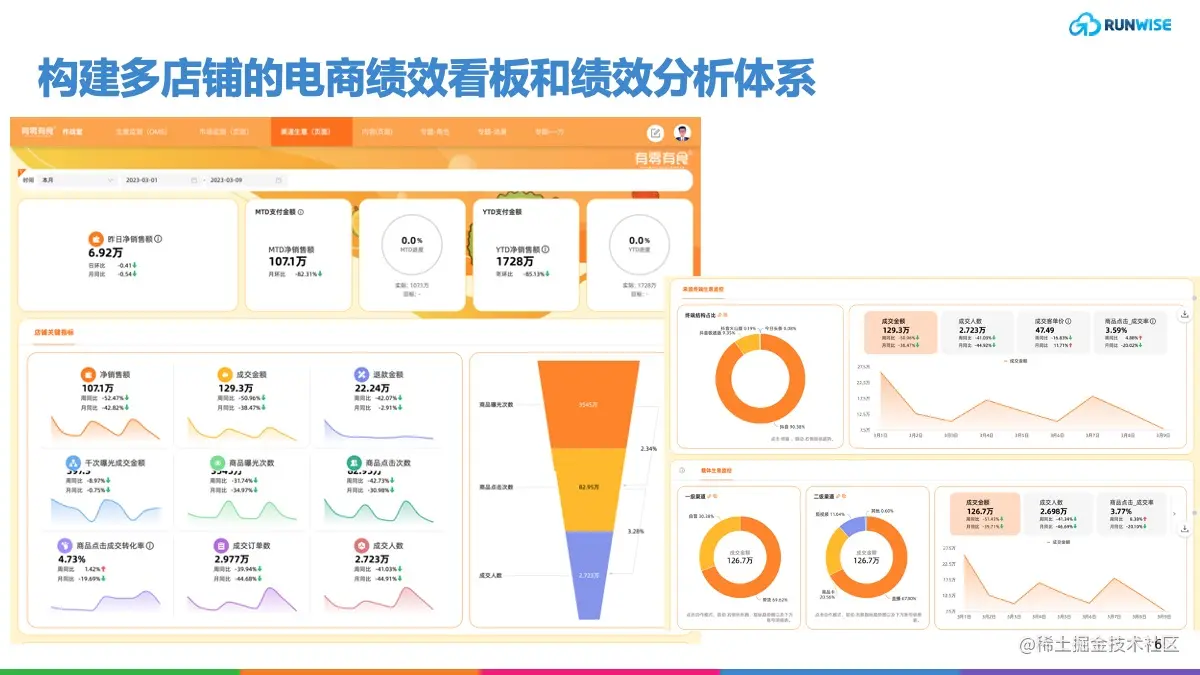Image resolution: width=1200 pixels, height=675 pixels.
Task: Click the 4.73% conversion rate value
Action: tap(72, 559)
